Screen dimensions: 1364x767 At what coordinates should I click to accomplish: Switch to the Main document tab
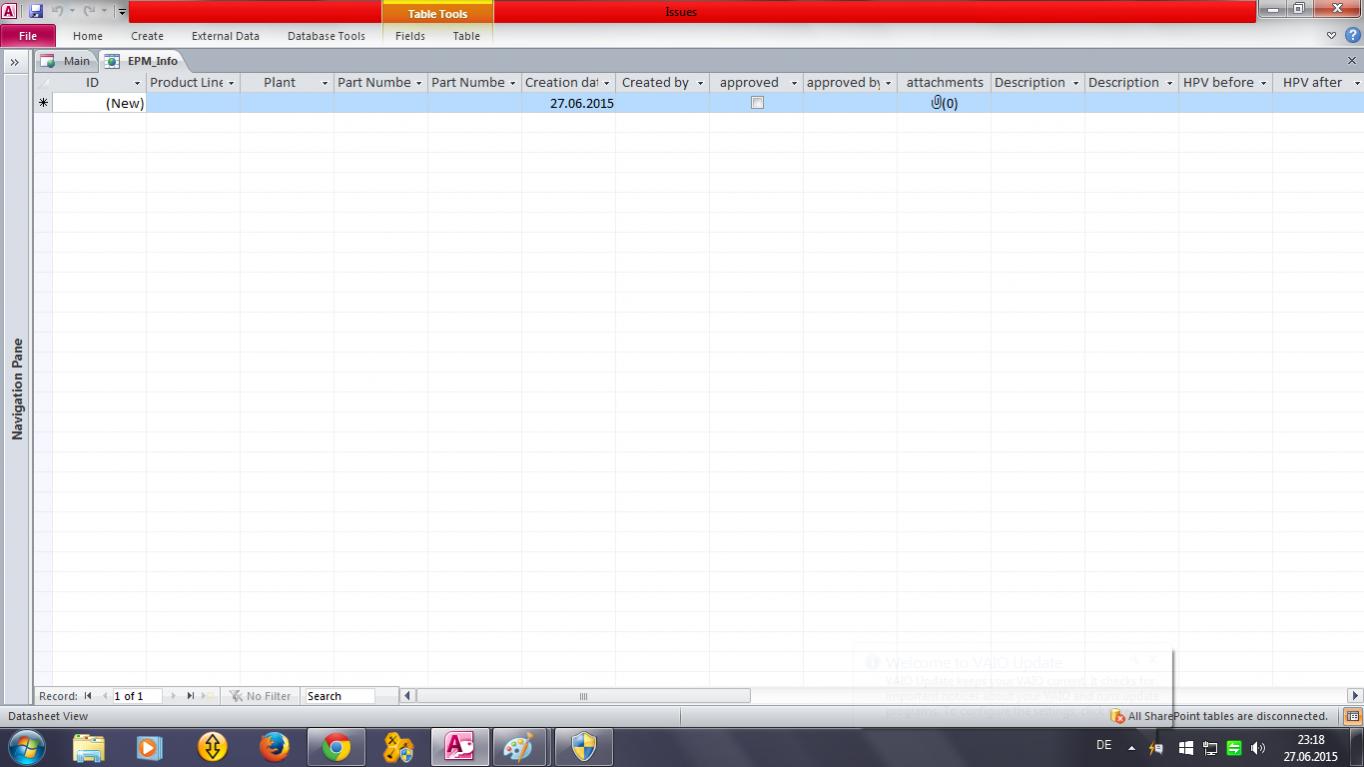point(66,61)
